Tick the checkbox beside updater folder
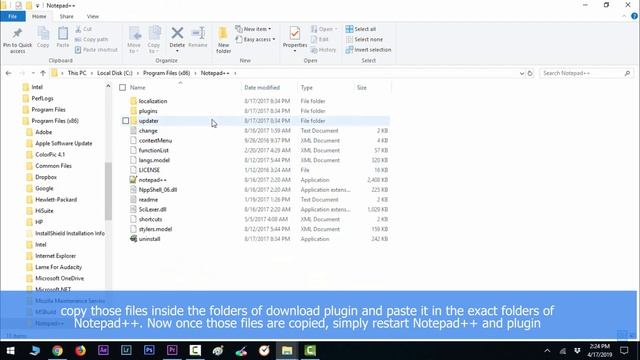640x360 pixels. click(x=125, y=121)
